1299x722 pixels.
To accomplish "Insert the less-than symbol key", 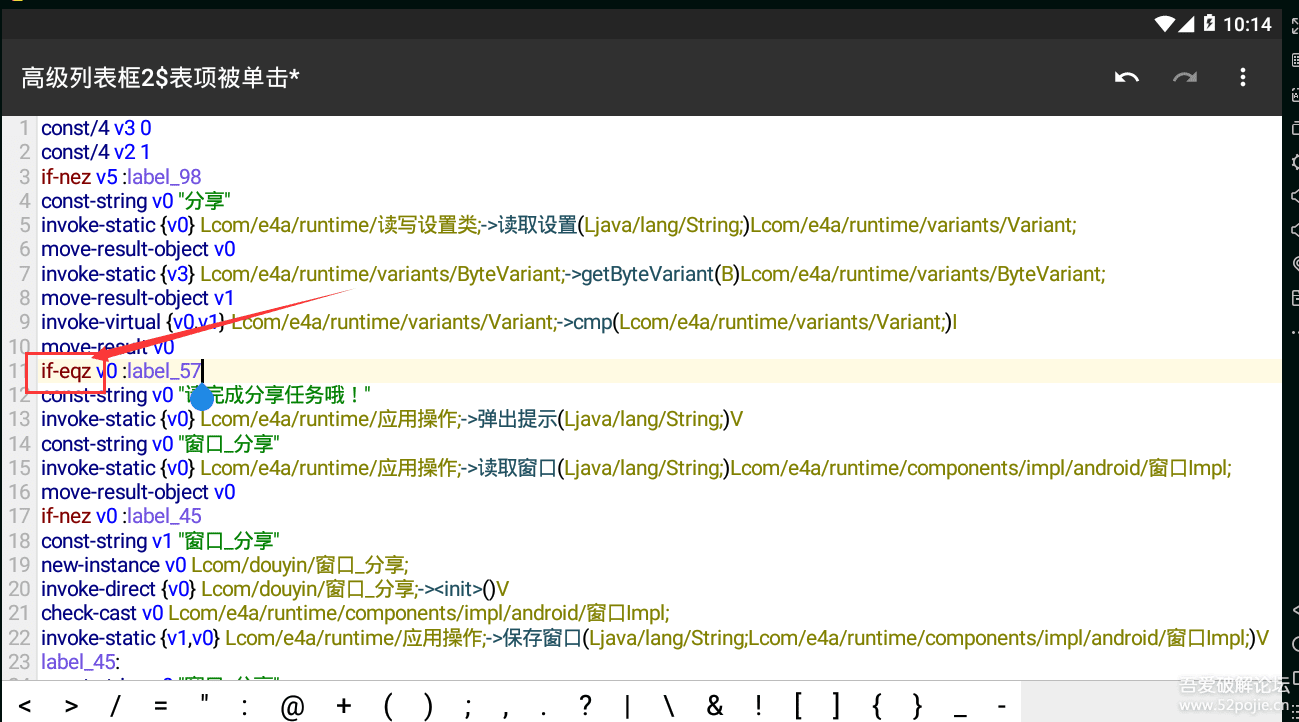I will pos(25,707).
